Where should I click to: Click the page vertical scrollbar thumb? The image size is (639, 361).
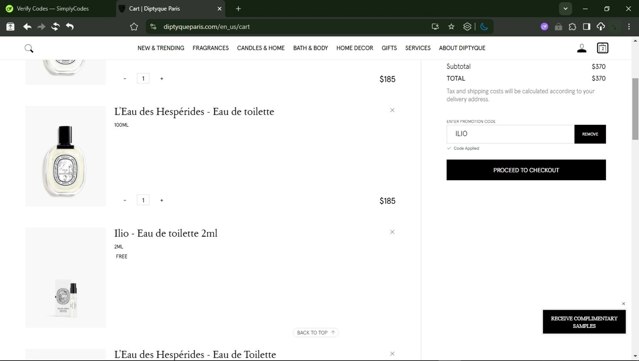[x=635, y=109]
